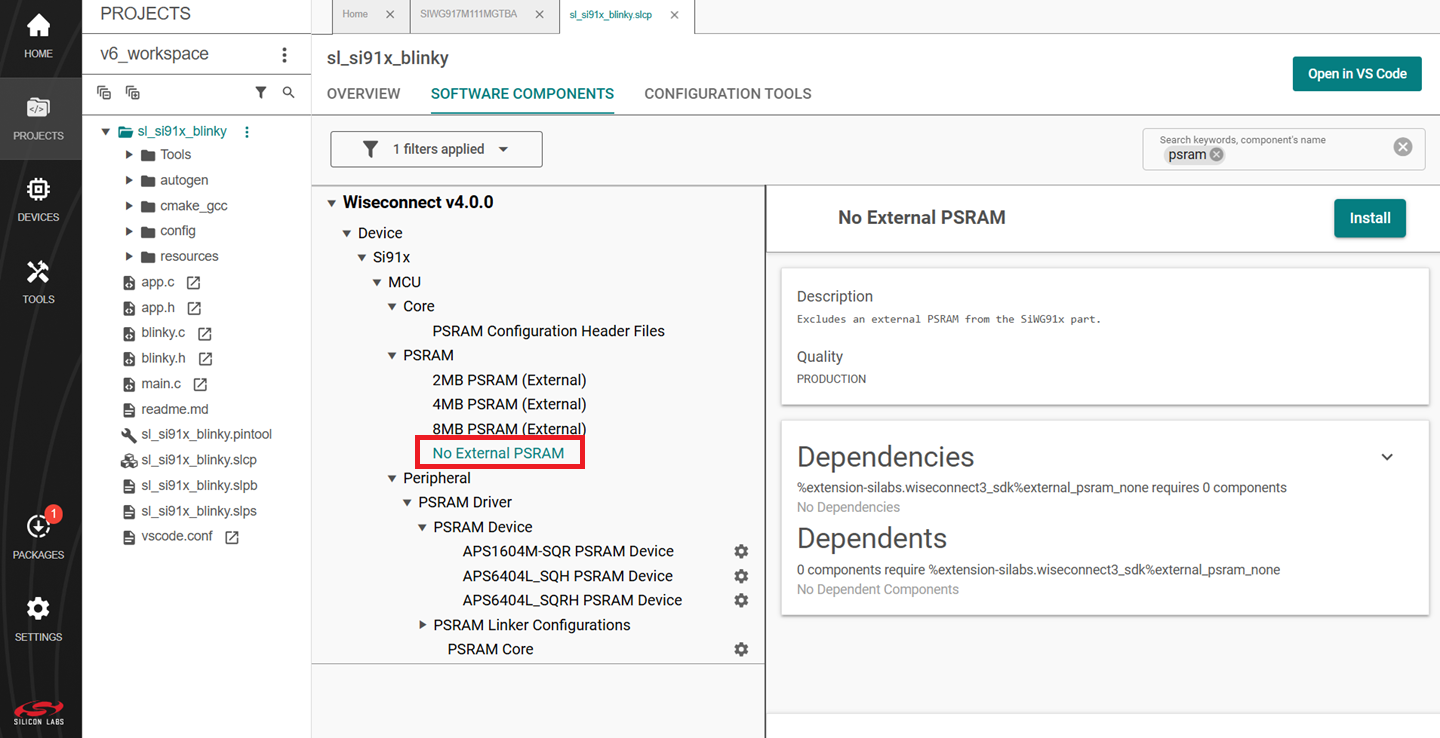Open the Settings sidebar icon

(x=38, y=617)
